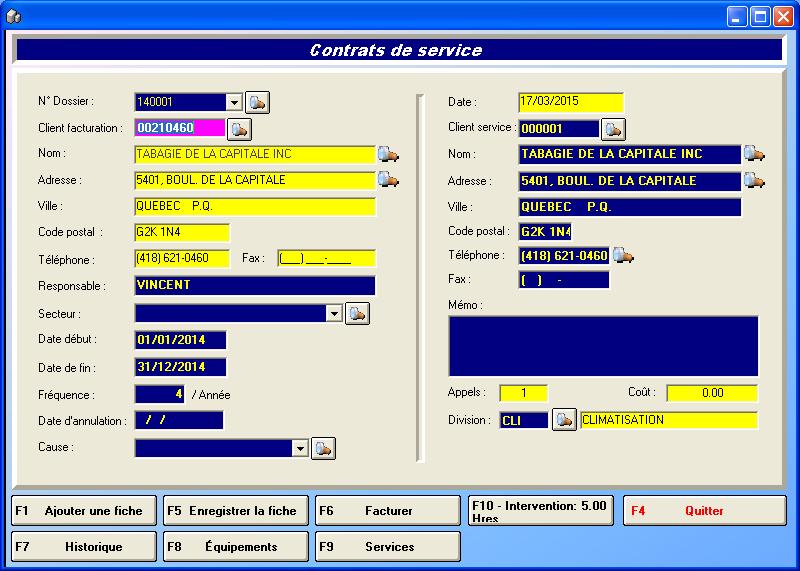Click icon beside service Téléphone field
Screen dimensions: 800x571
(x=623, y=256)
